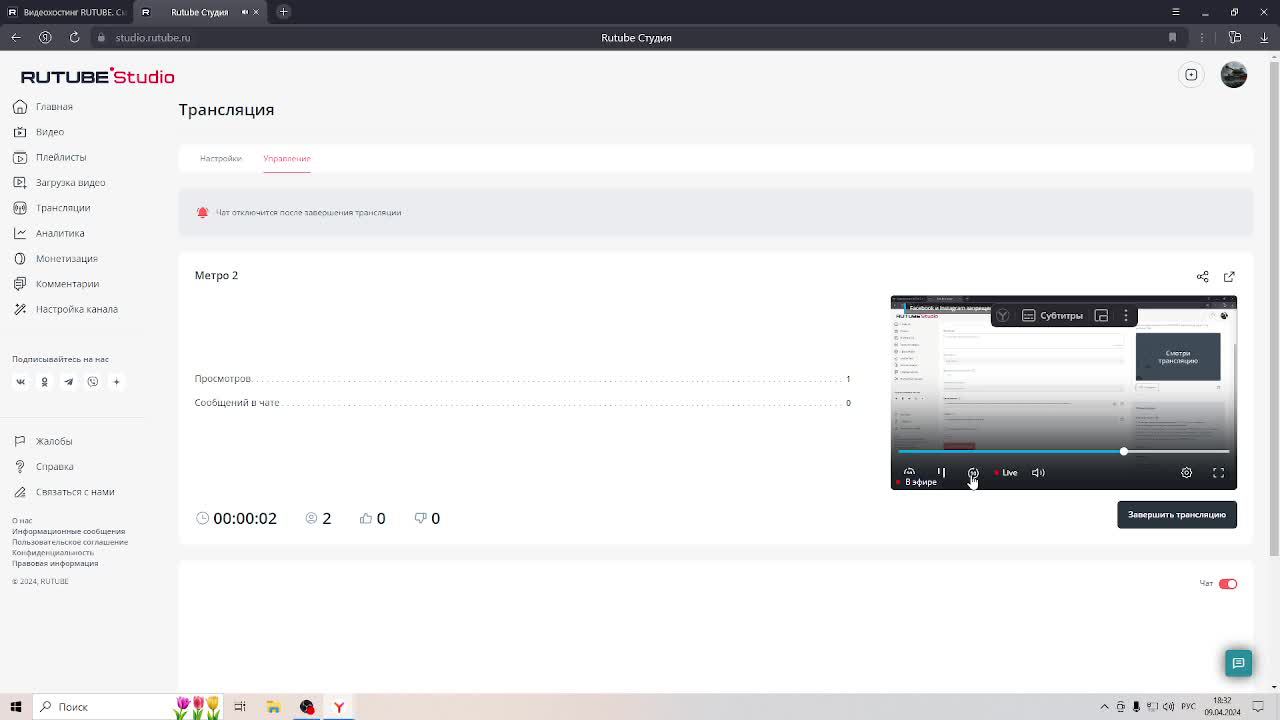
Task: Click the share broadcast icon
Action: (1202, 277)
